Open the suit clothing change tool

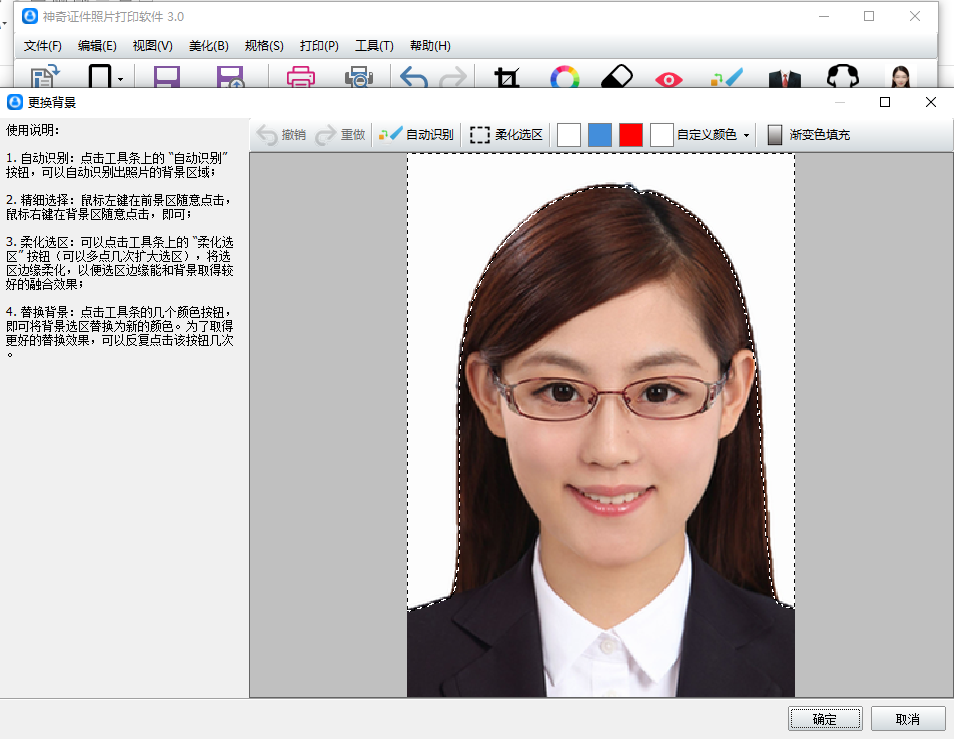pos(785,78)
